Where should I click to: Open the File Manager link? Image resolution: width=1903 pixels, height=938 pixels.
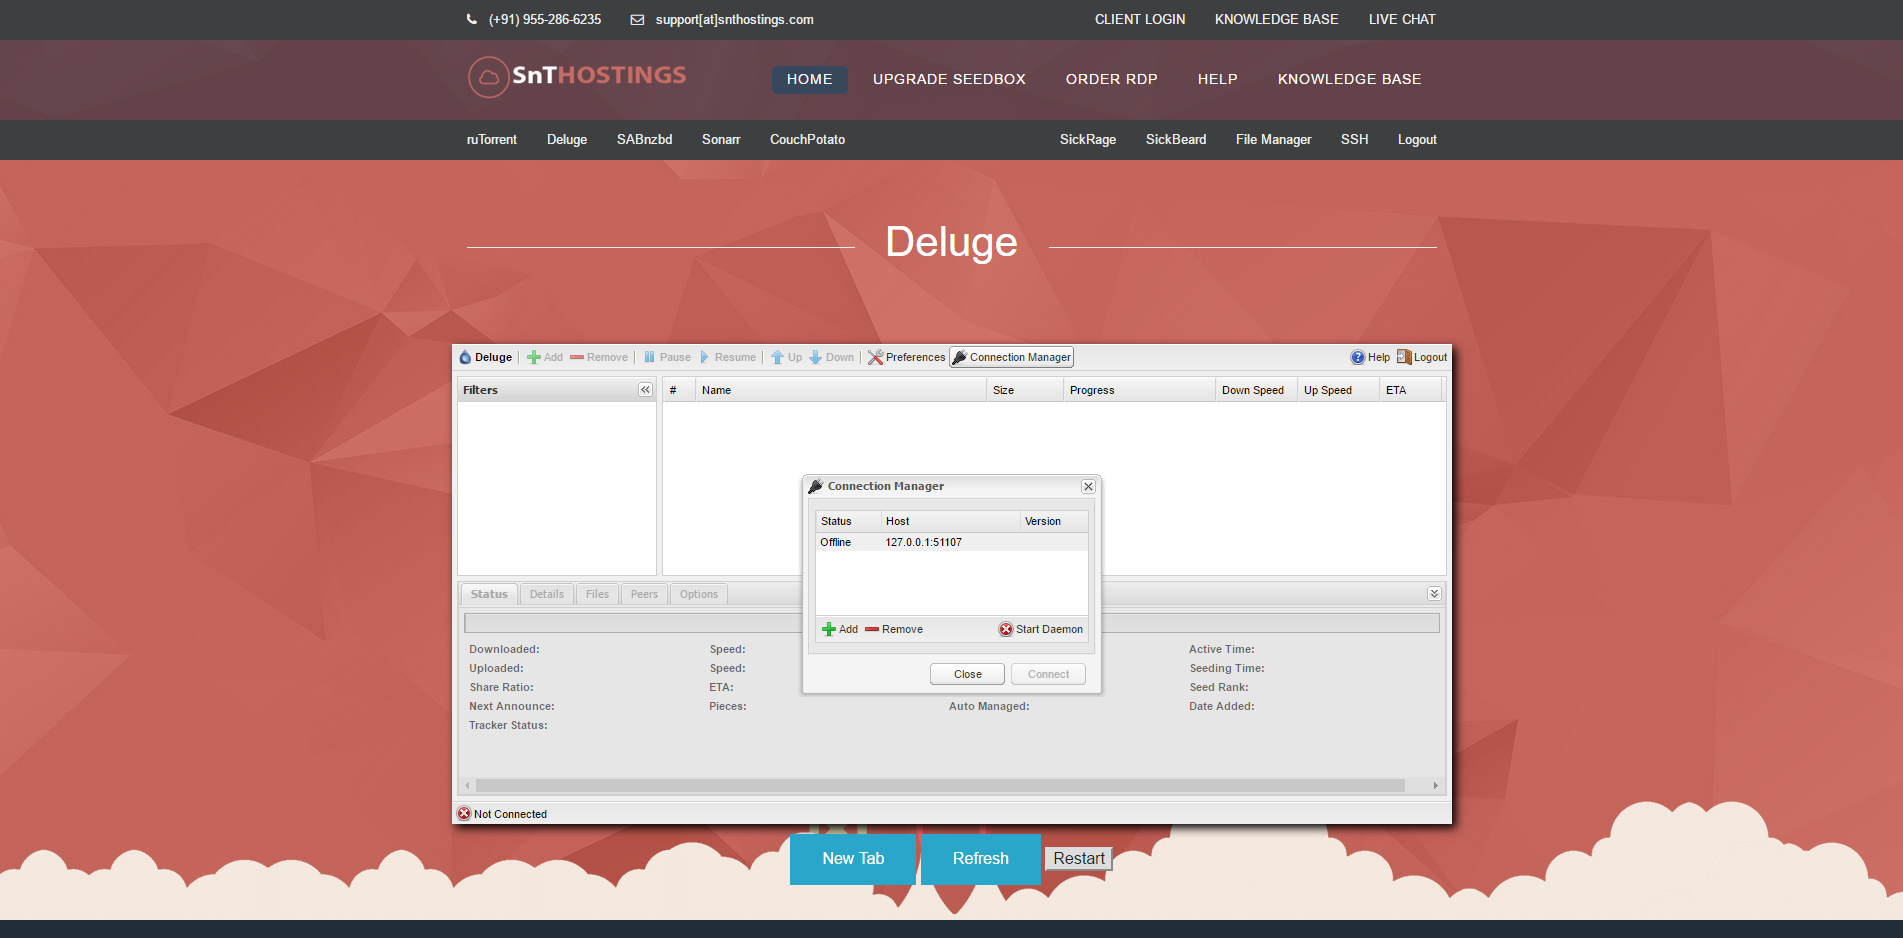click(x=1273, y=140)
